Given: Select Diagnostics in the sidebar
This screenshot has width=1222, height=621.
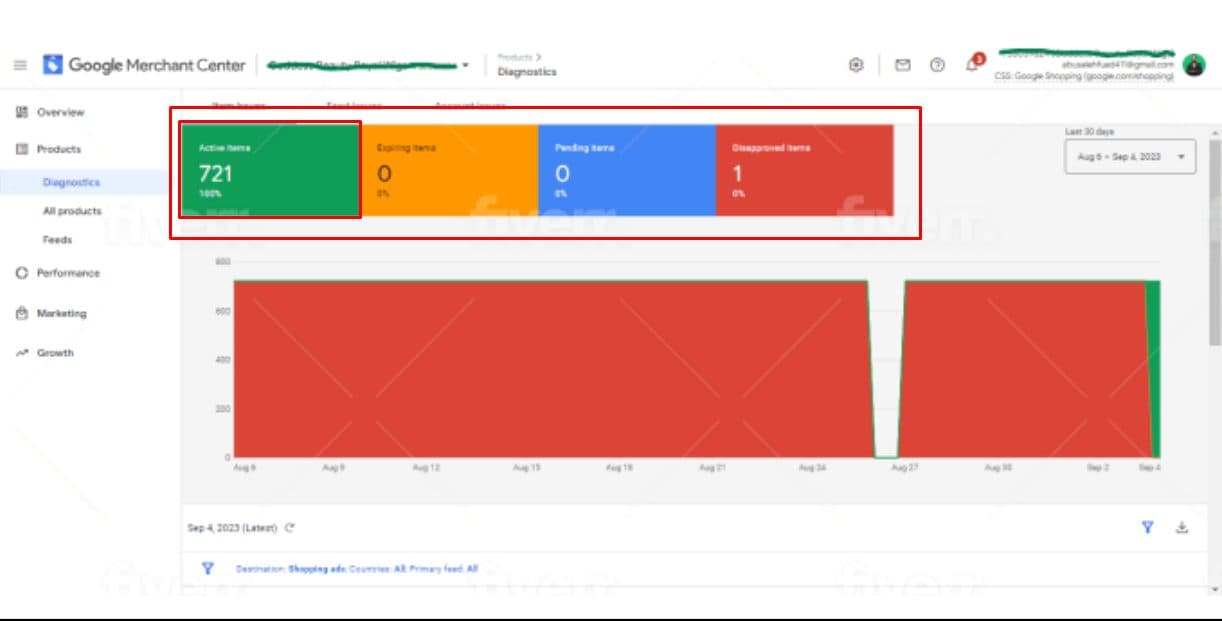Looking at the screenshot, I should point(71,183).
